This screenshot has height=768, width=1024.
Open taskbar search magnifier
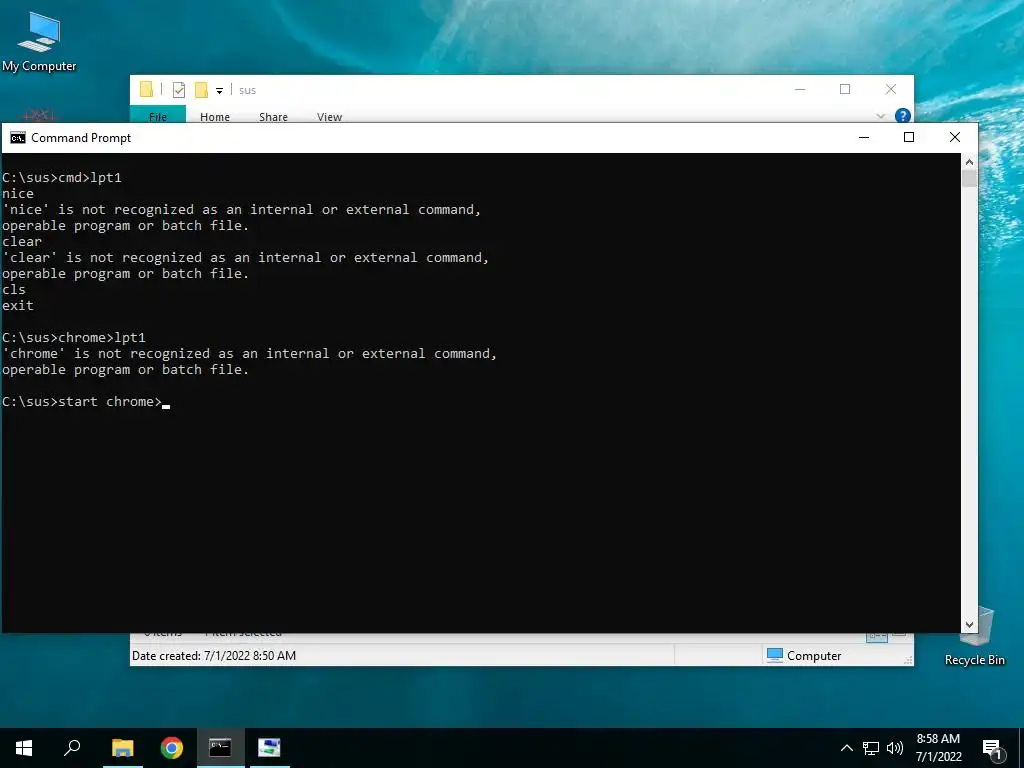(x=72, y=748)
